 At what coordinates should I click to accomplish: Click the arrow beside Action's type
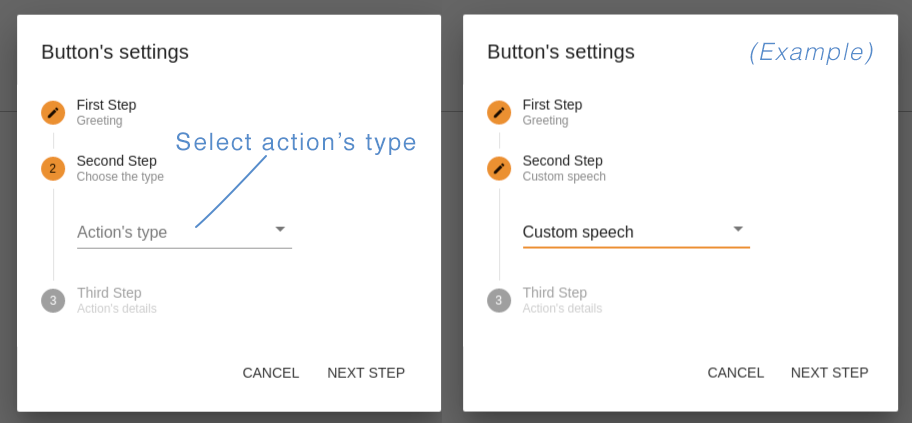(281, 229)
